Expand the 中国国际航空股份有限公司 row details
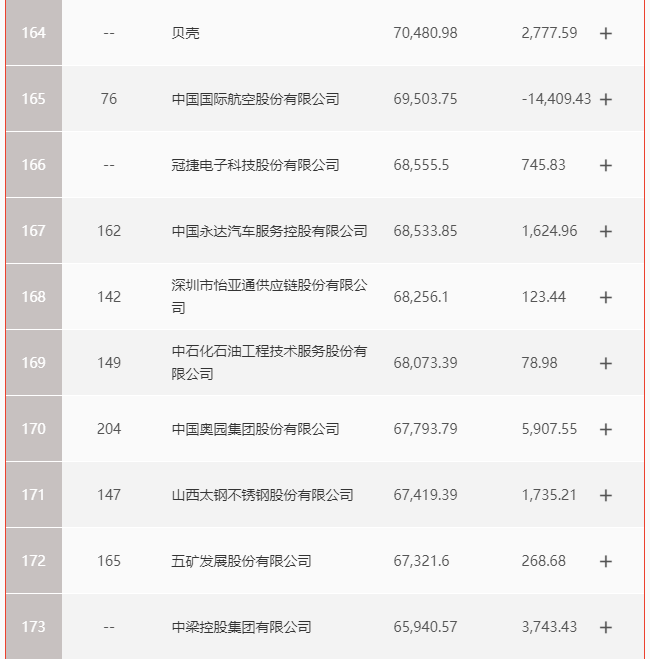 pos(605,99)
